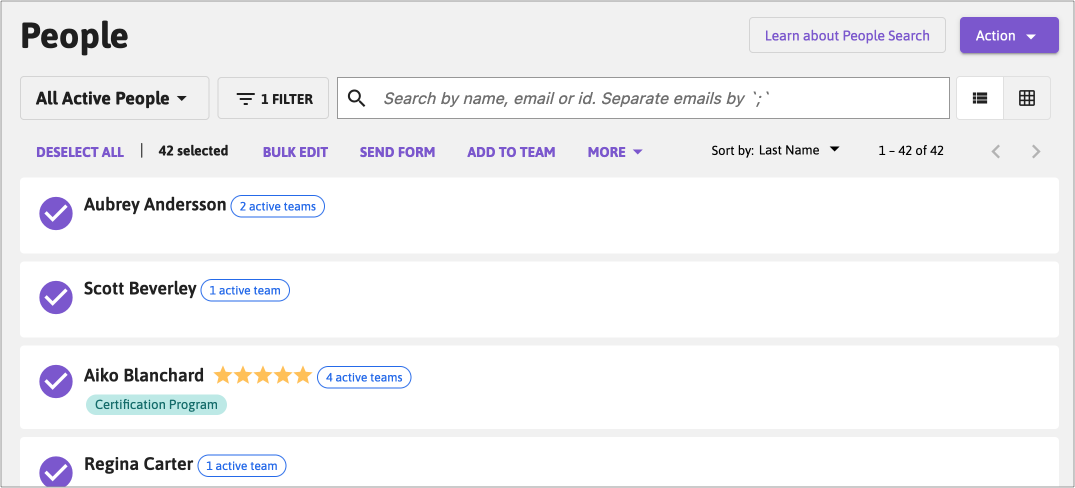The width and height of the screenshot is (1075, 488).
Task: Switch to list view icon
Action: [980, 98]
